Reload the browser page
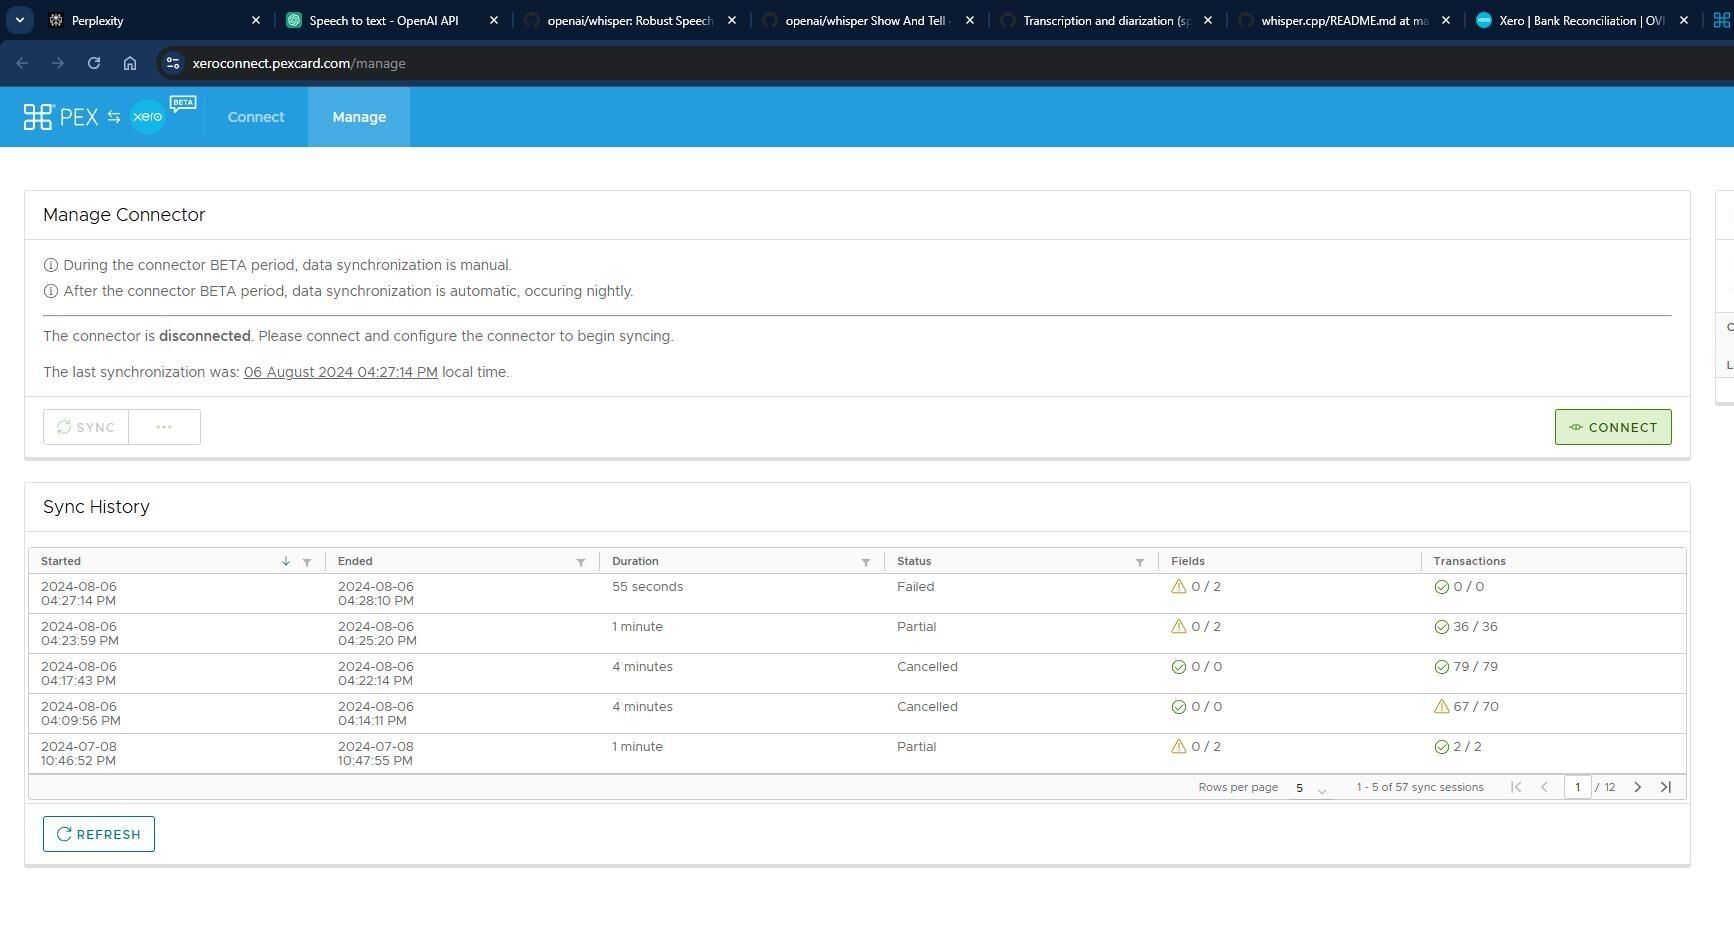Viewport: 1734px width, 932px height. [94, 63]
